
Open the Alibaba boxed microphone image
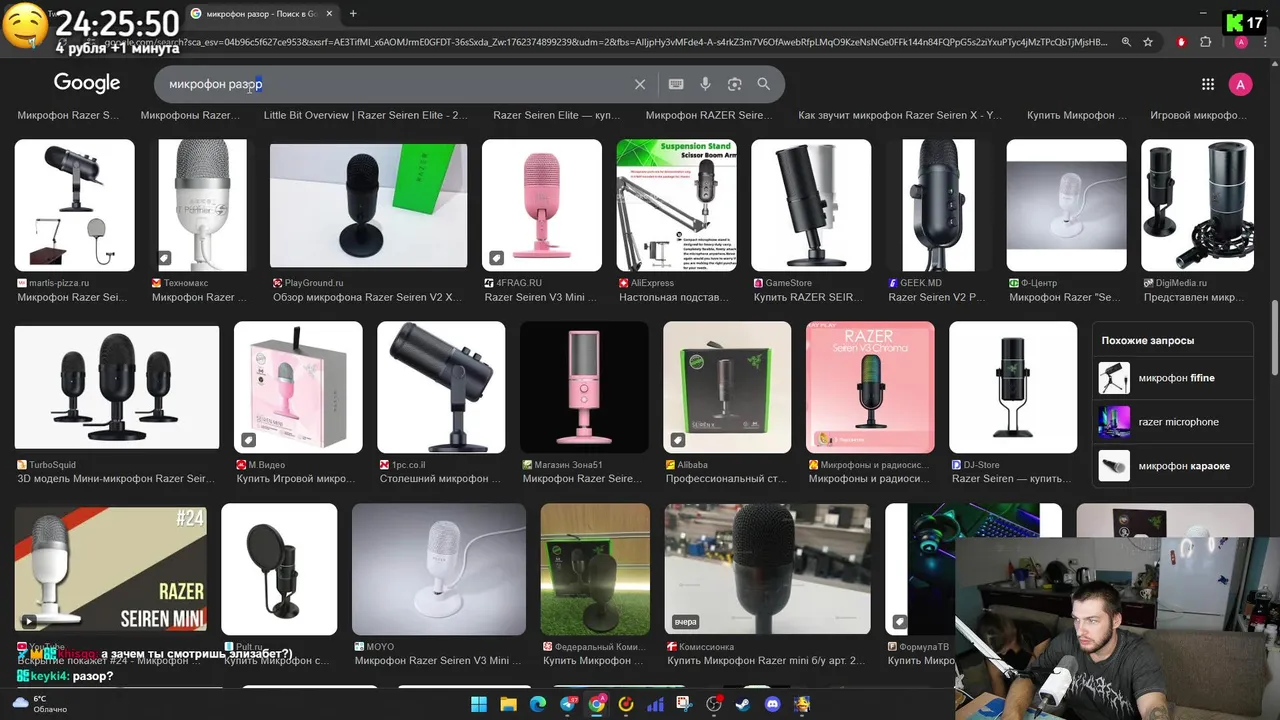[x=727, y=387]
